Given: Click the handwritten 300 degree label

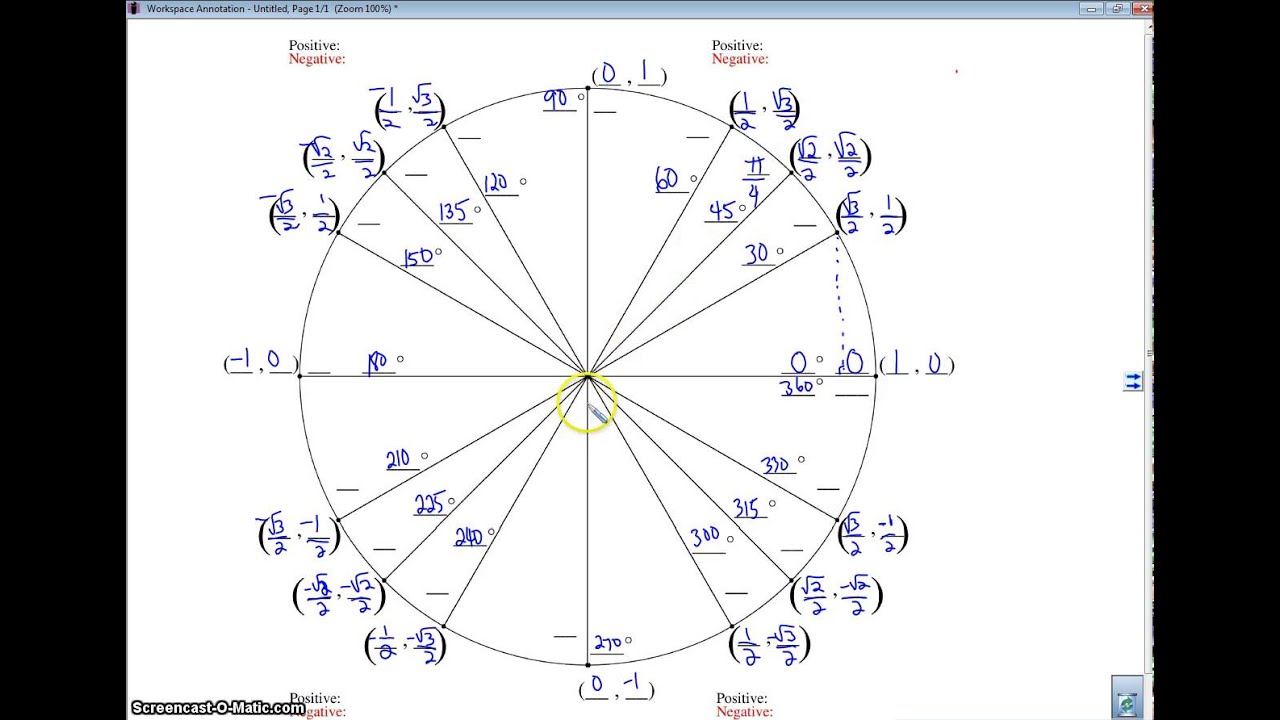Looking at the screenshot, I should point(706,538).
